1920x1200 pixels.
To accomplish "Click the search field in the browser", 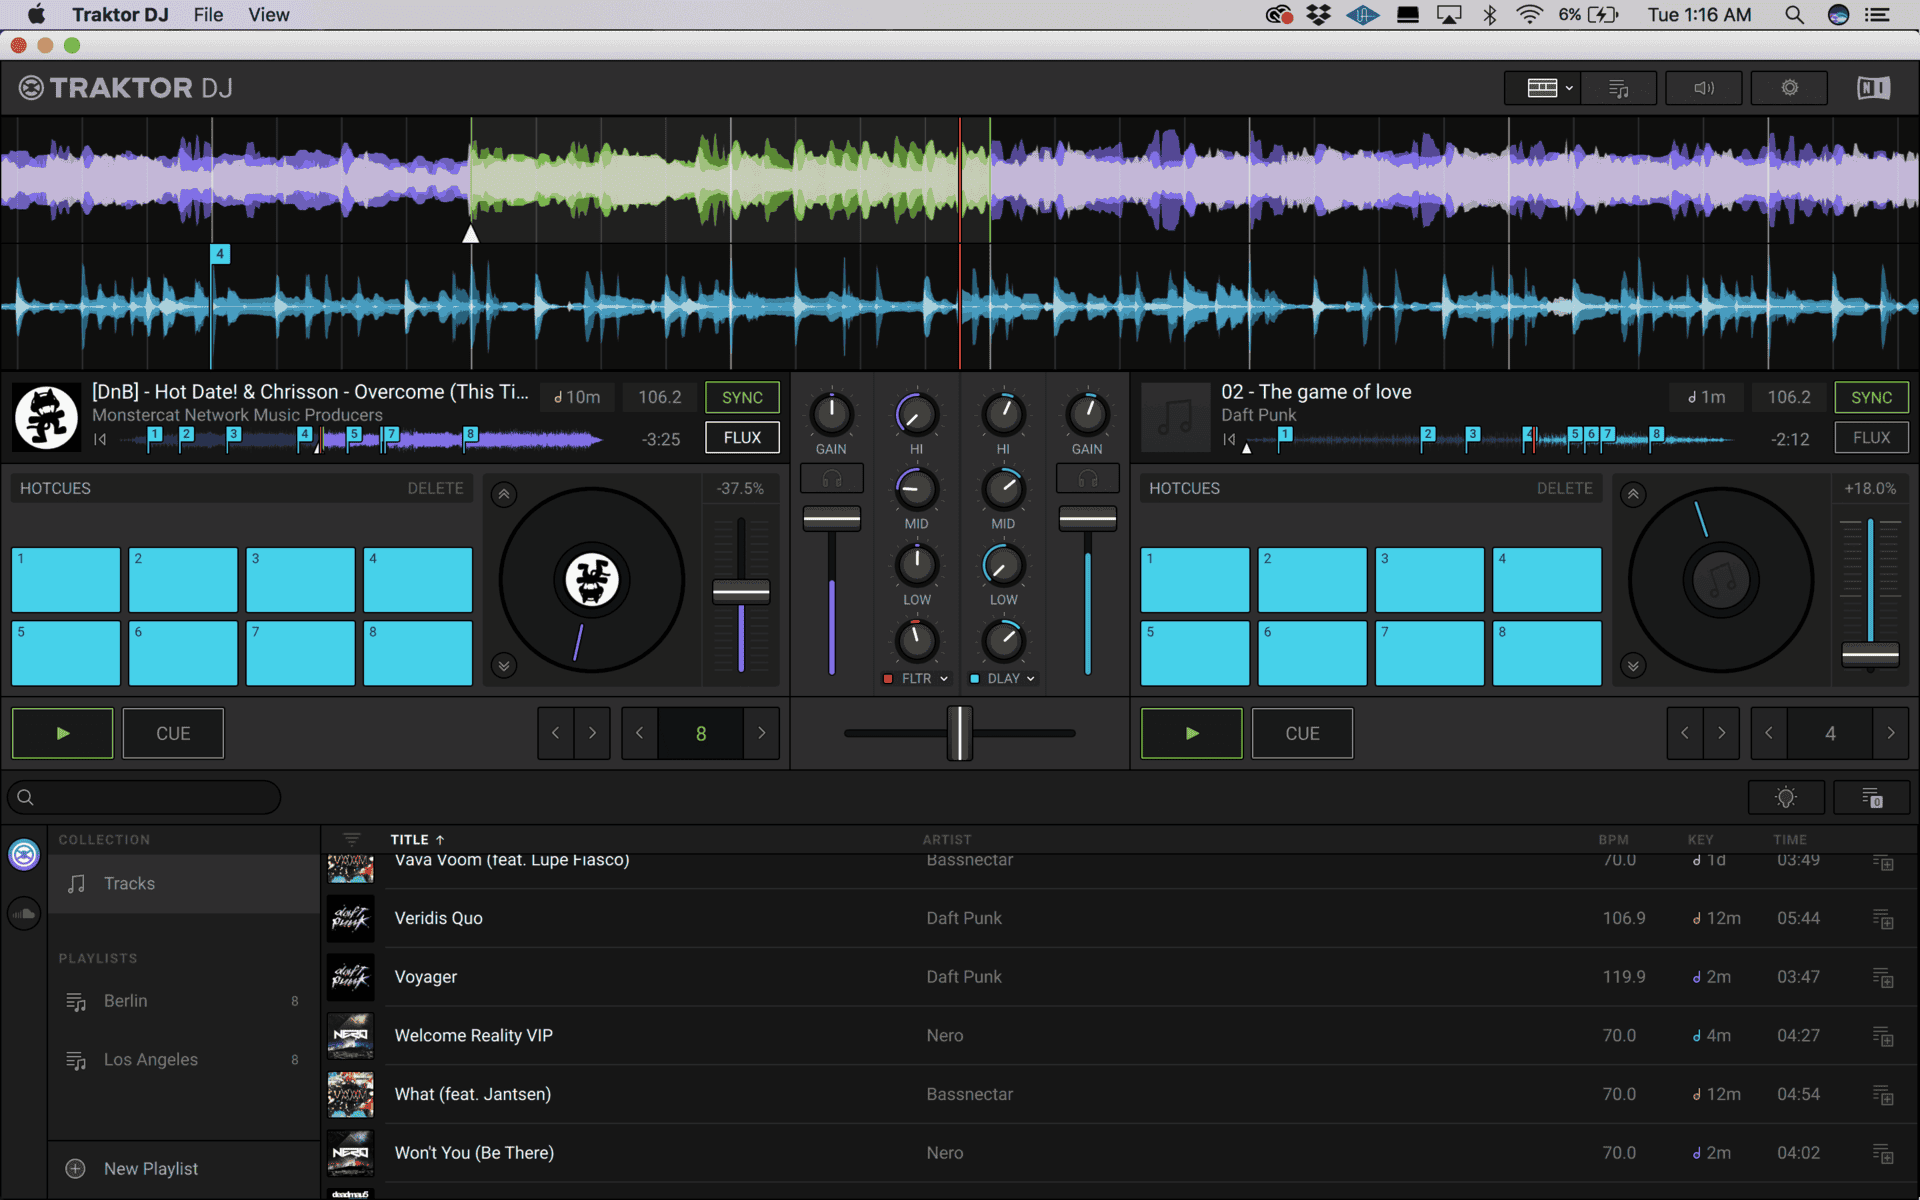I will point(144,797).
